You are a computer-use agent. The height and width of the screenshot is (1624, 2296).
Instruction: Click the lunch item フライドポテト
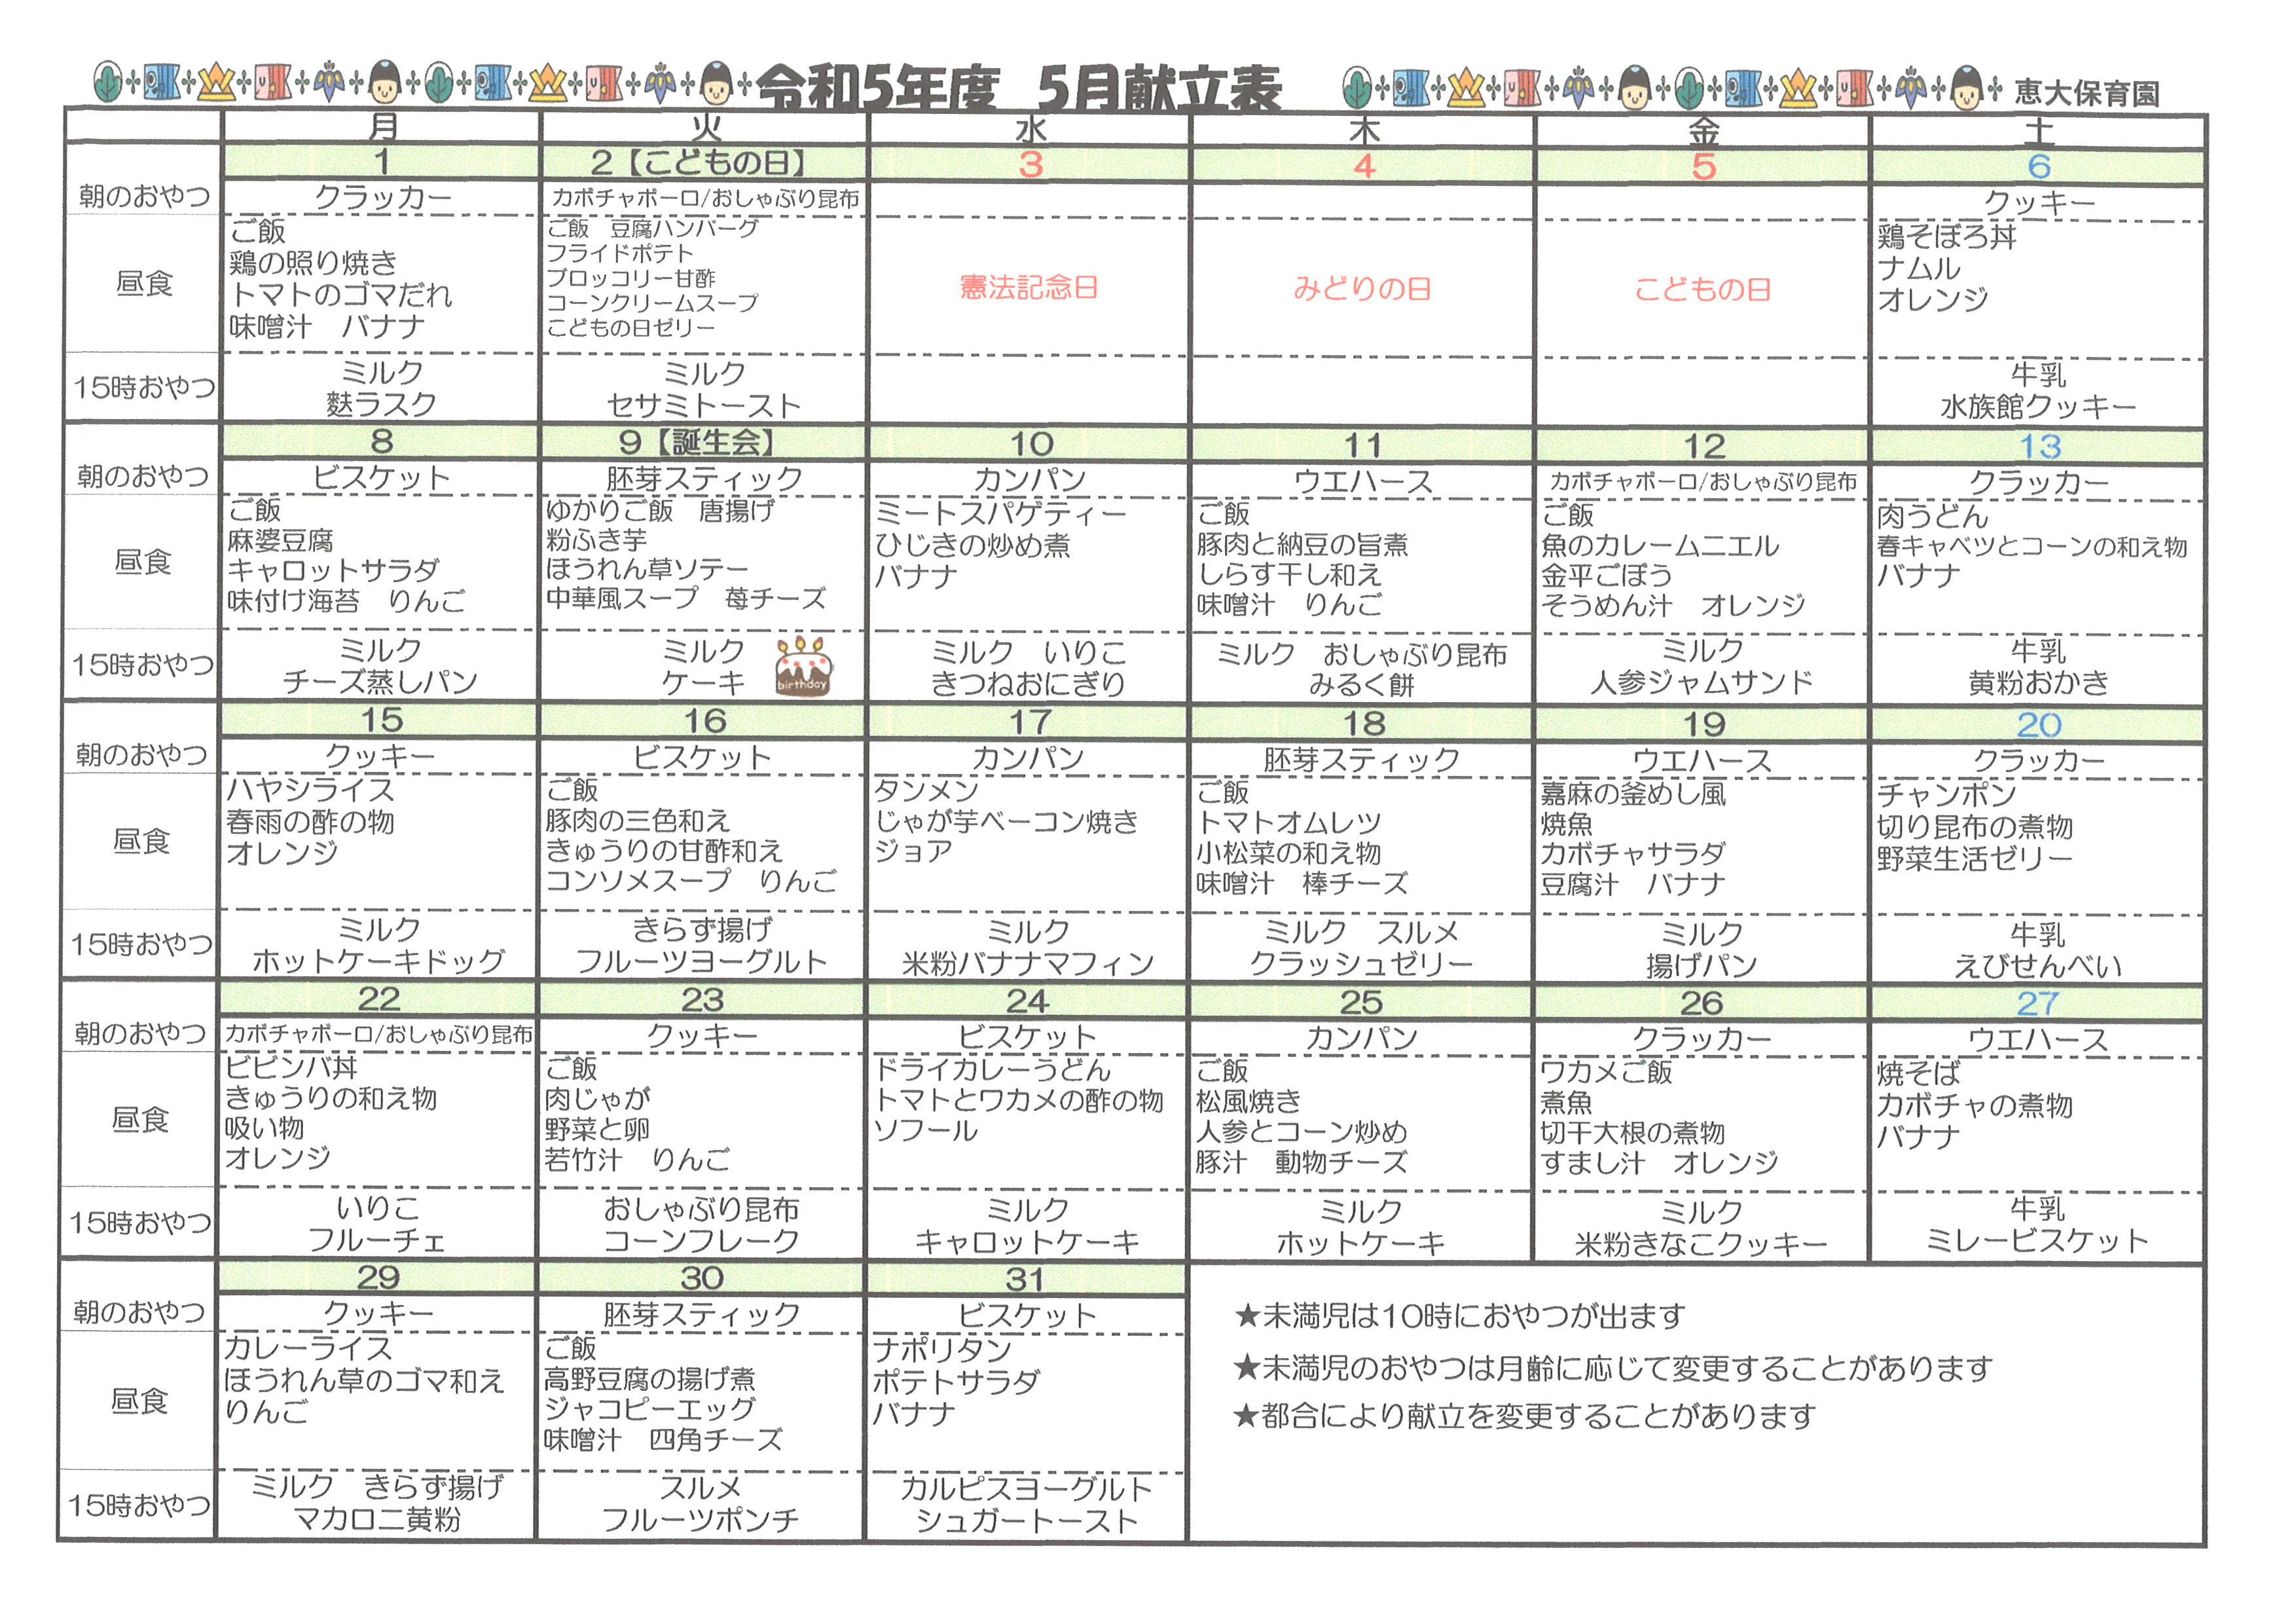coord(619,254)
